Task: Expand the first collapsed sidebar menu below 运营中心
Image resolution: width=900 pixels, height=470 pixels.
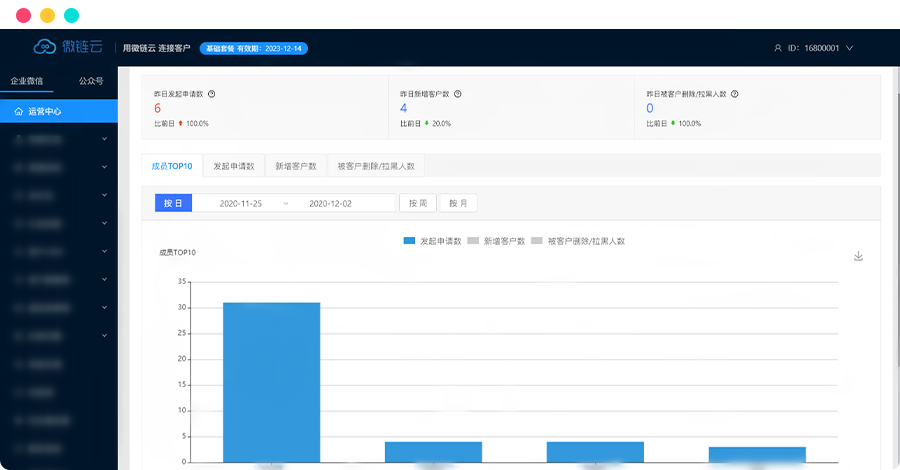Action: coord(58,140)
